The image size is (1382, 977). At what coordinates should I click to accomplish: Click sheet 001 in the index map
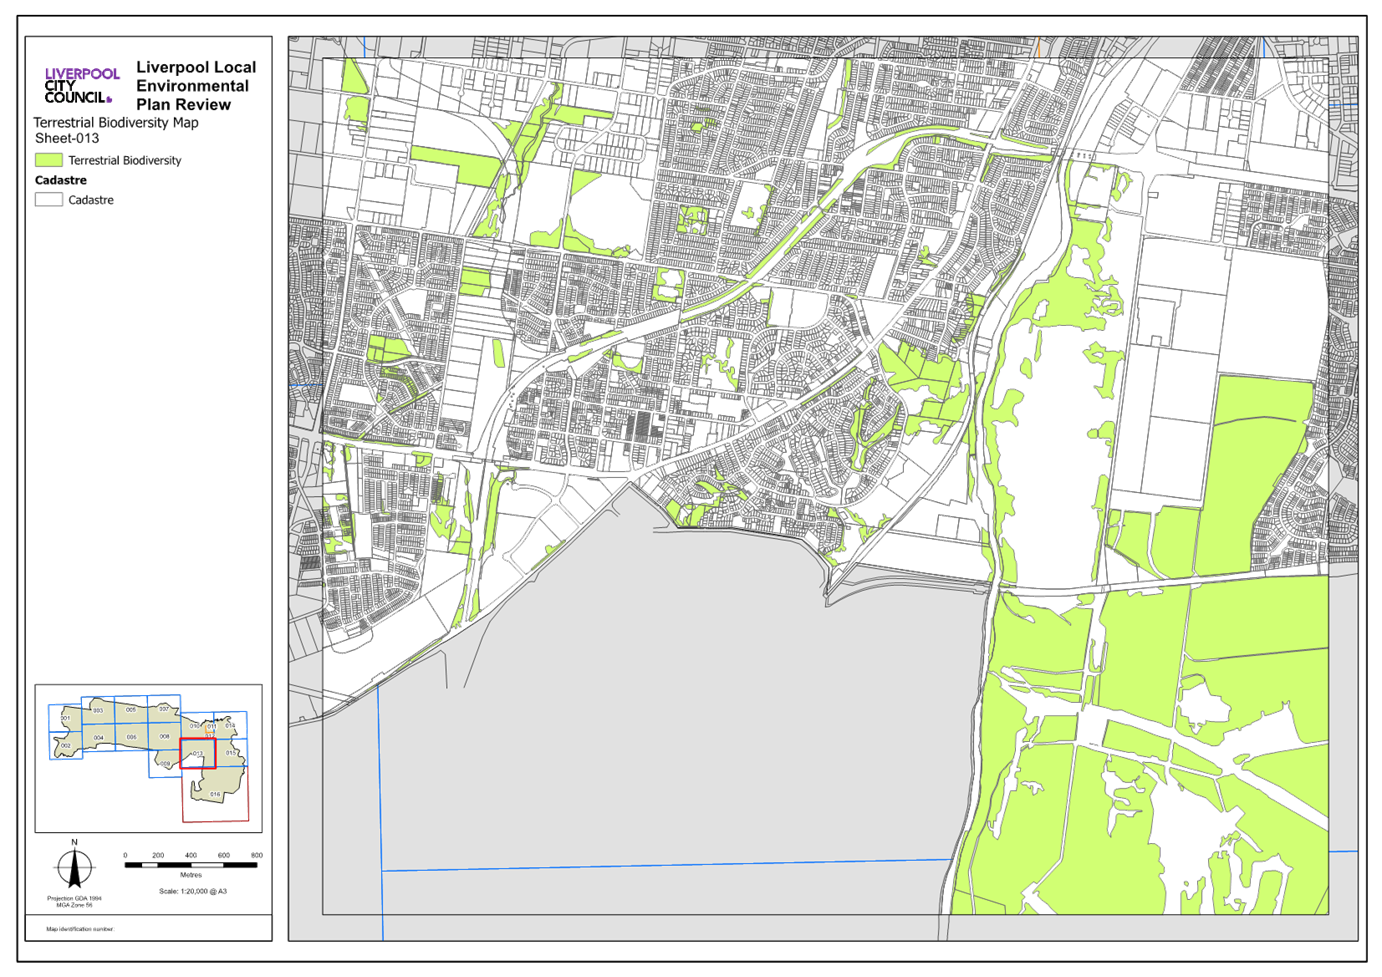pos(65,718)
